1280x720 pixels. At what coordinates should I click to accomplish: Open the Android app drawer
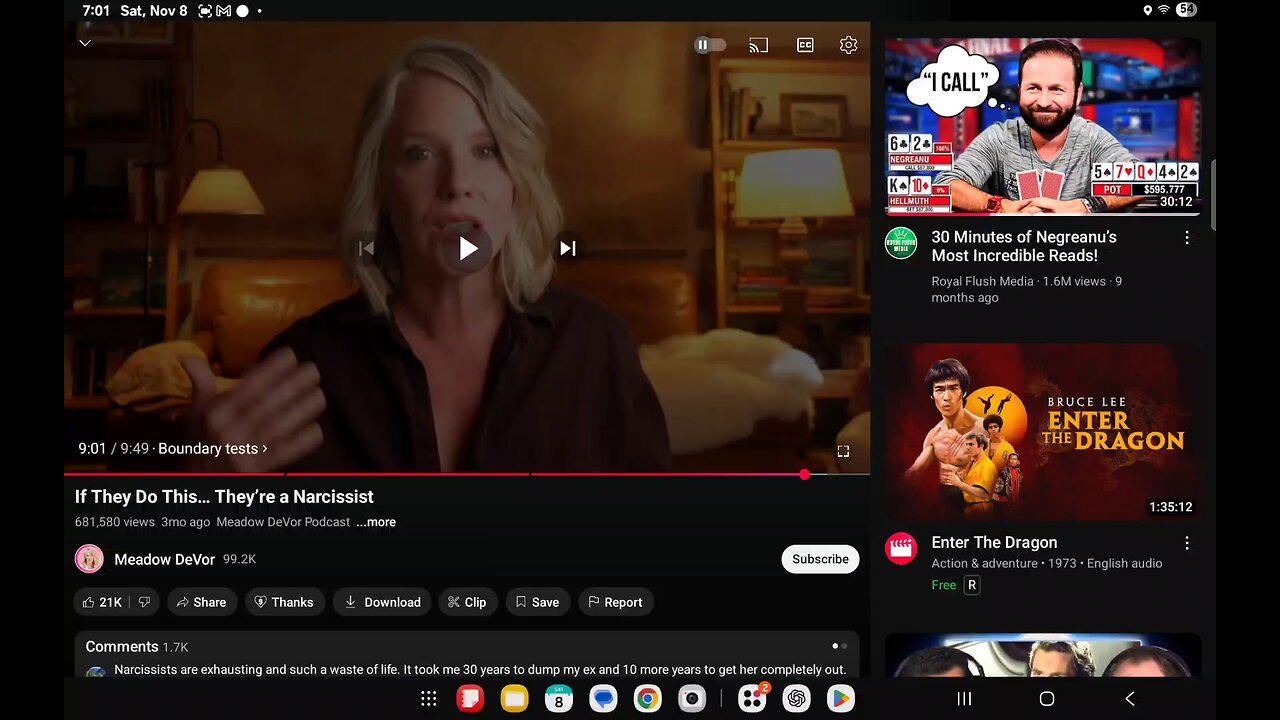click(428, 699)
